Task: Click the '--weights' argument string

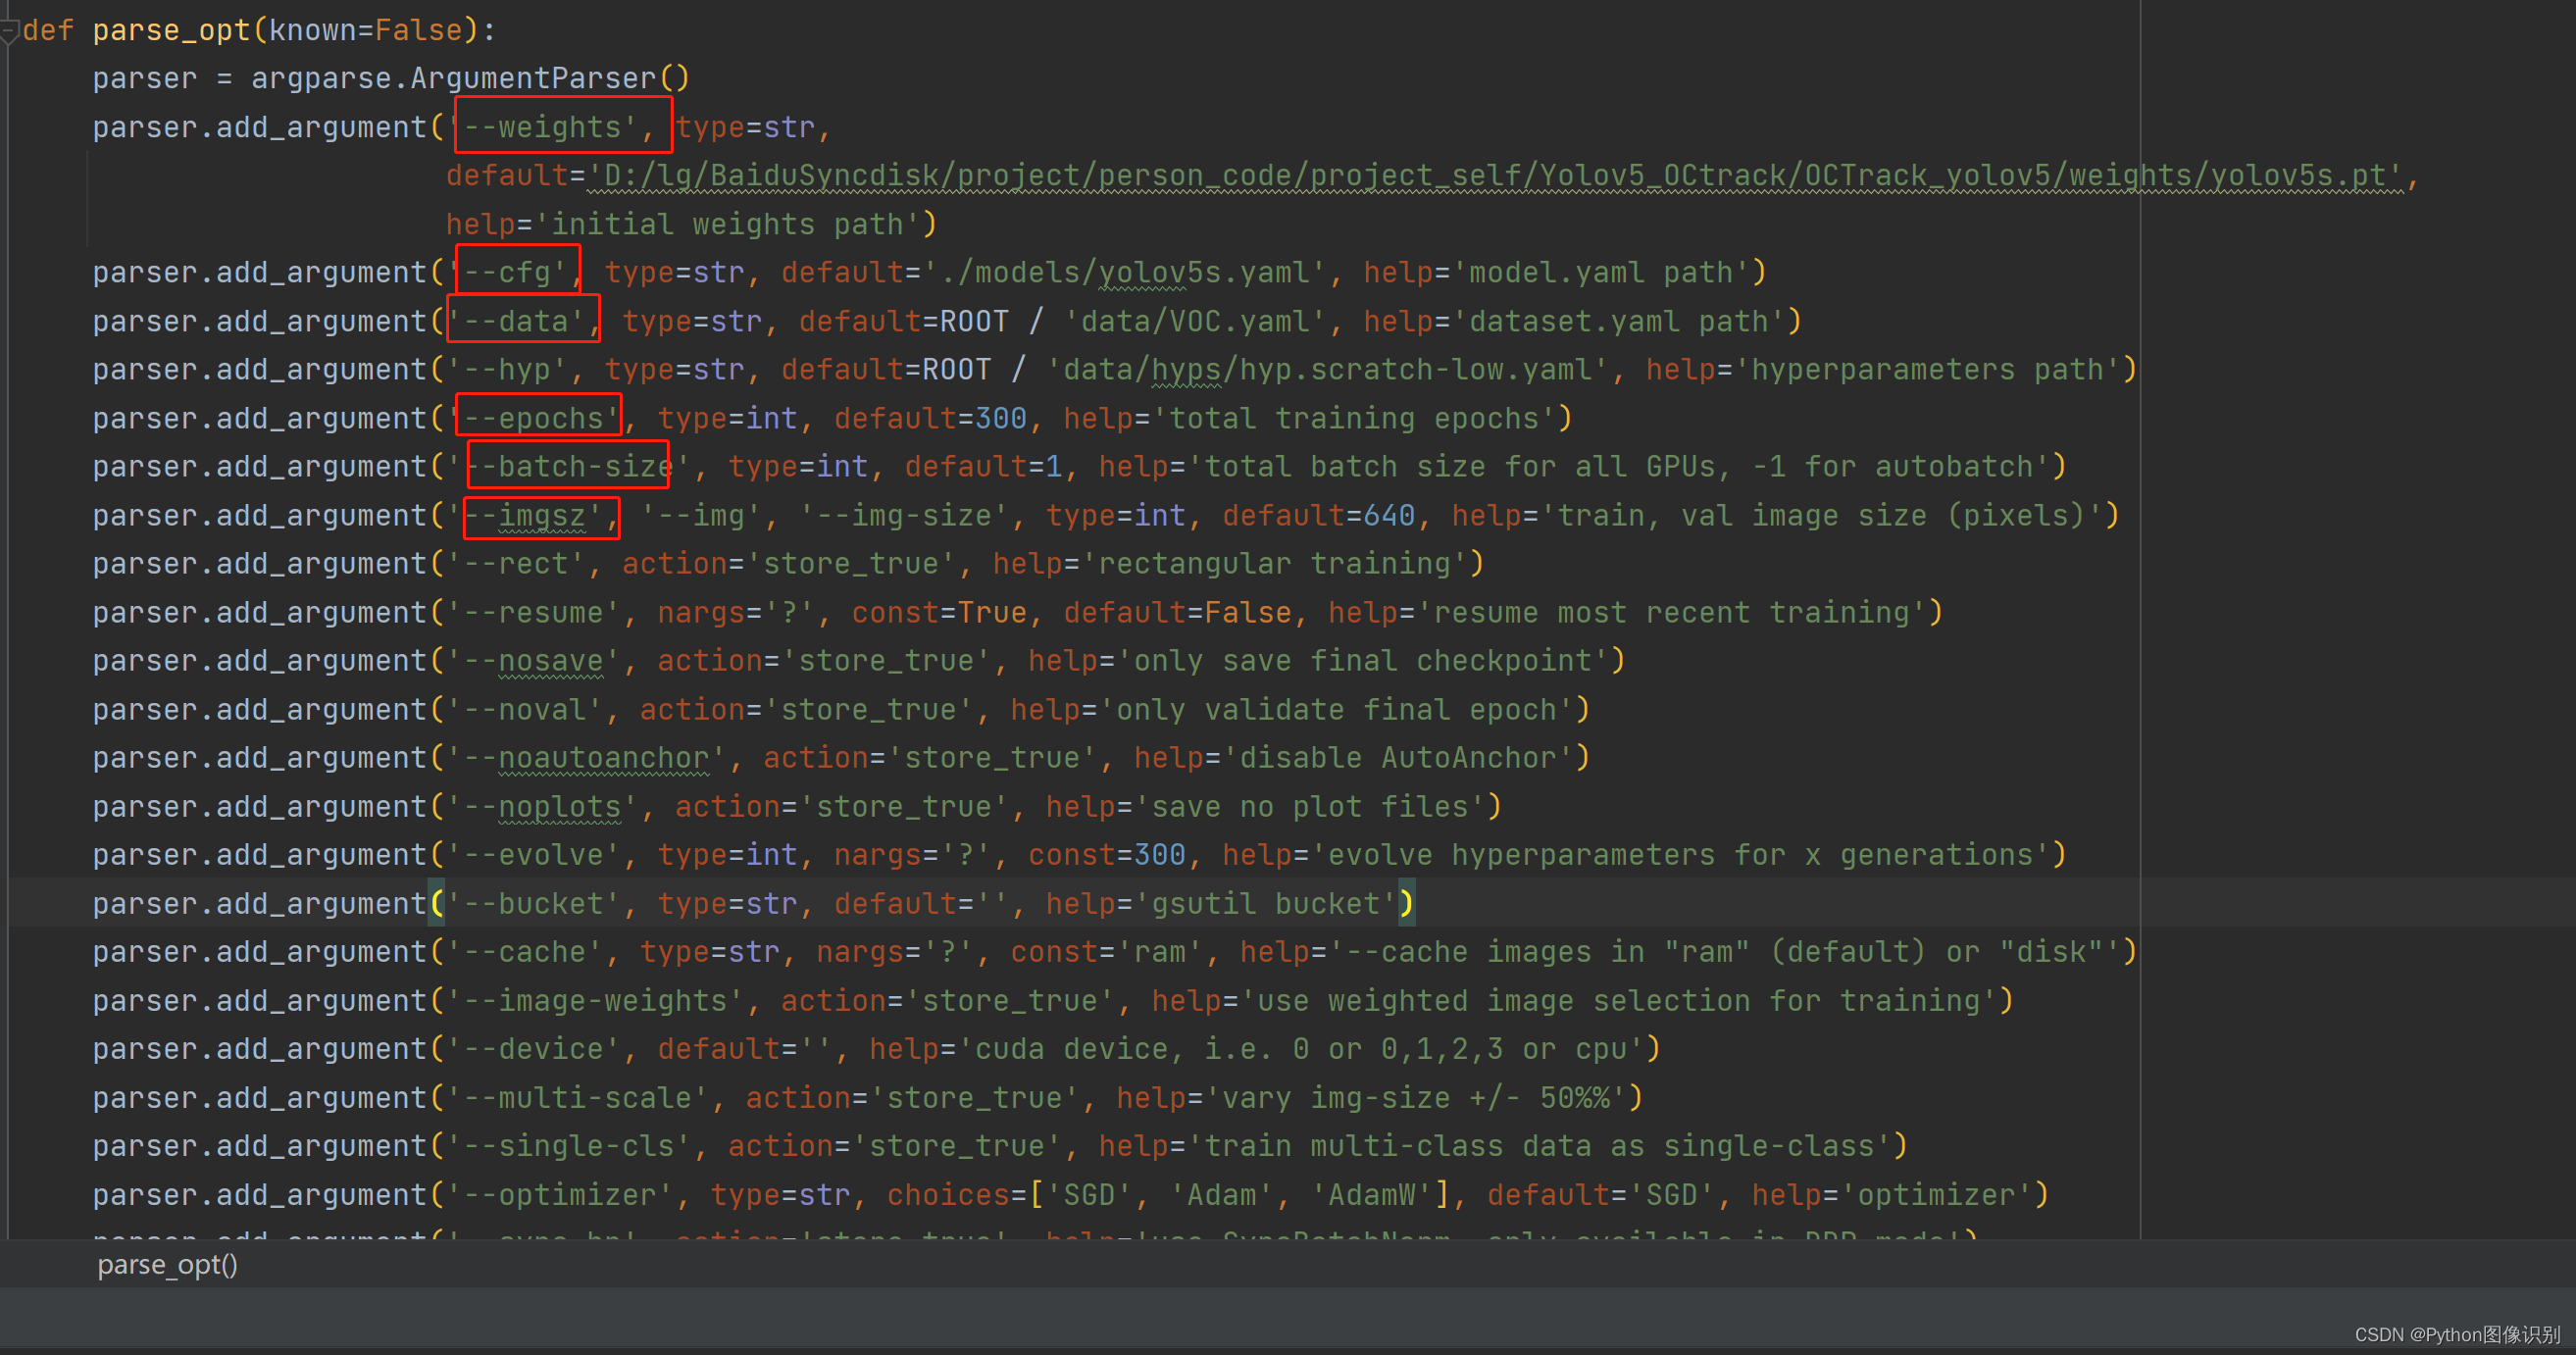Action: 543,127
